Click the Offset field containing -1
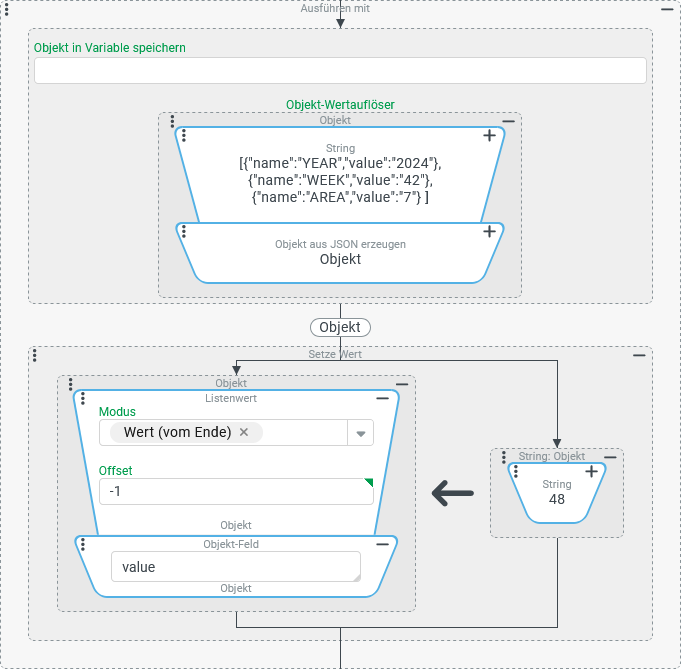The height and width of the screenshot is (669, 681). (x=235, y=492)
